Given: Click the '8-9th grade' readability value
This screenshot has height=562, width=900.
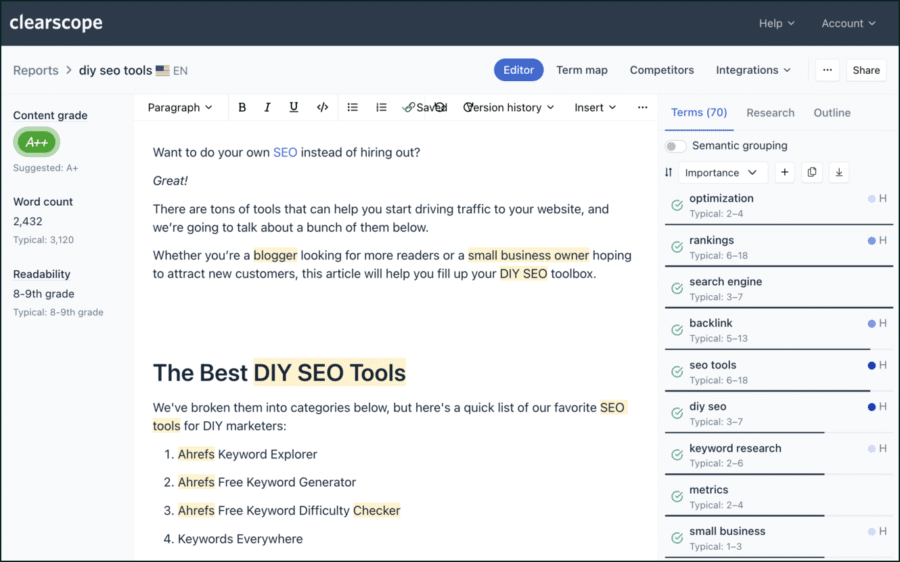Looking at the screenshot, I should (44, 294).
